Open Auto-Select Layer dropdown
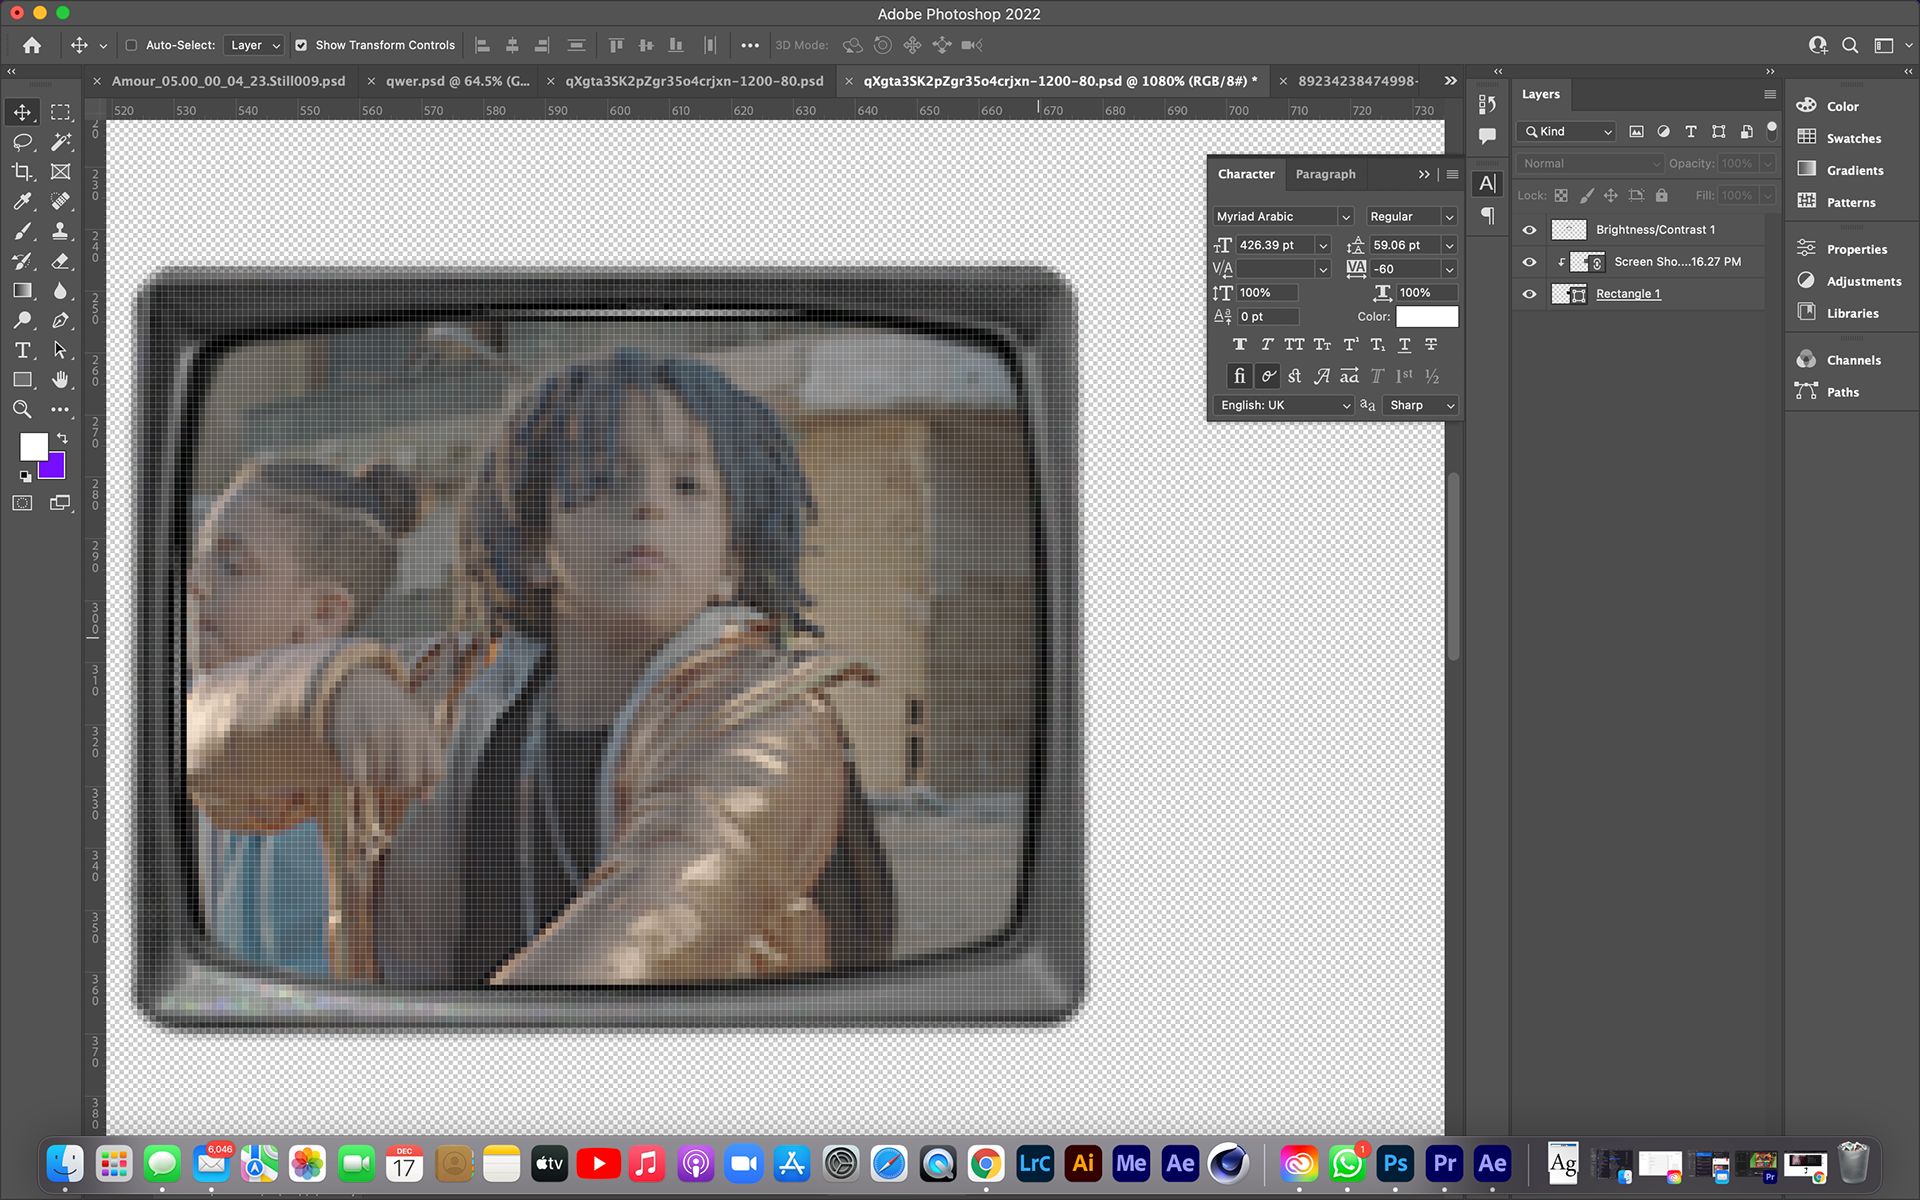Image resolution: width=1920 pixels, height=1200 pixels. point(254,45)
